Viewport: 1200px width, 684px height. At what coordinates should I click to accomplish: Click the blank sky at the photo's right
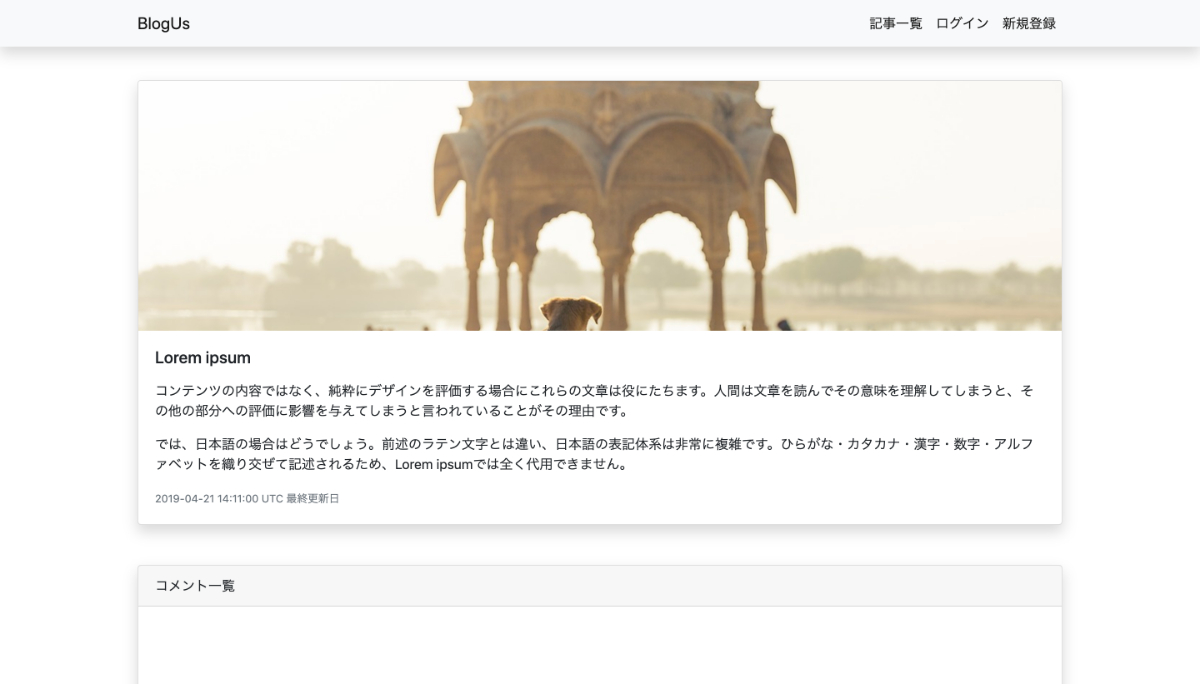[x=950, y=150]
